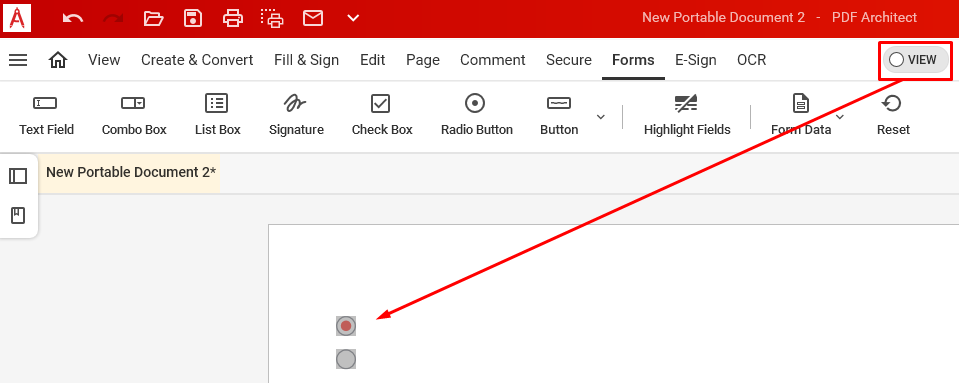Open the bookmarks panel icon
Viewport: 959px width, 383px height.
click(18, 215)
